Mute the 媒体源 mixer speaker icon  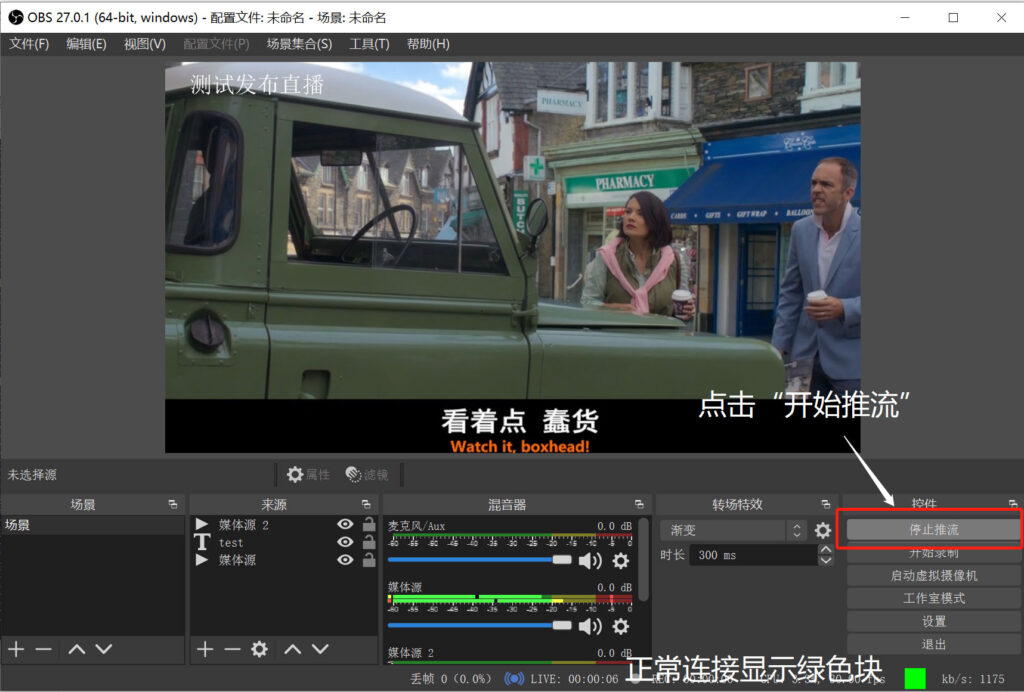(590, 626)
